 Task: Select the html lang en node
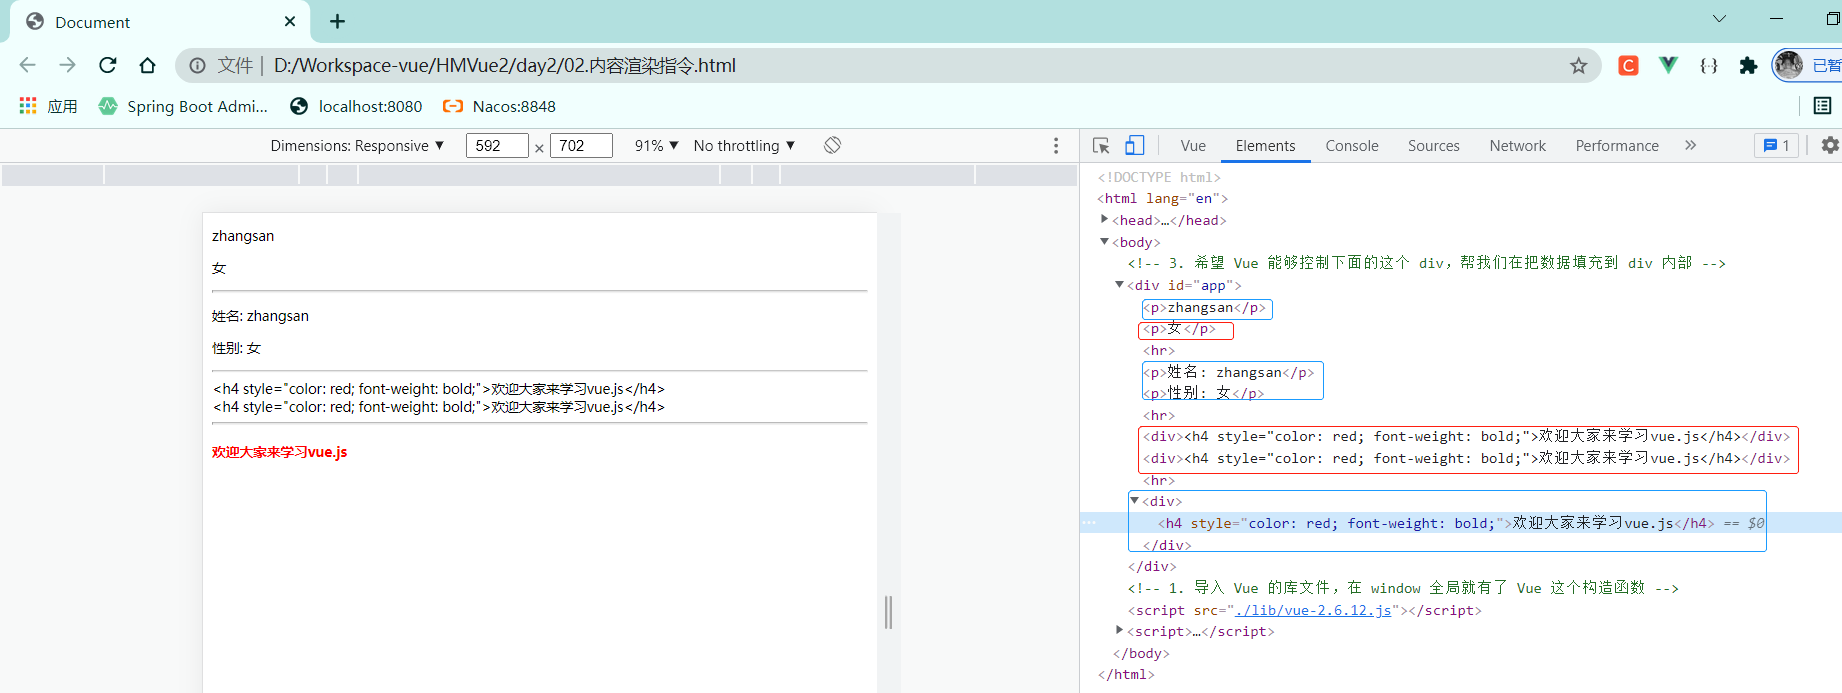click(x=1163, y=198)
